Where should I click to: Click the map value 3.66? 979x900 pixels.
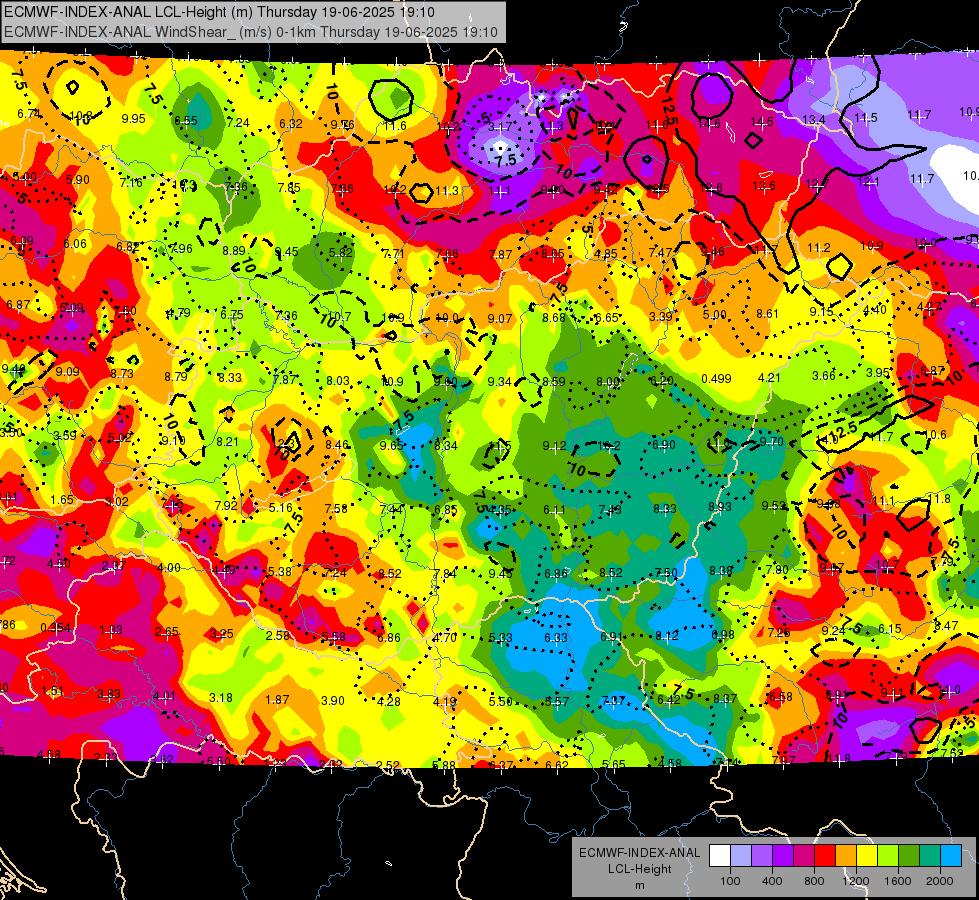(x=824, y=375)
